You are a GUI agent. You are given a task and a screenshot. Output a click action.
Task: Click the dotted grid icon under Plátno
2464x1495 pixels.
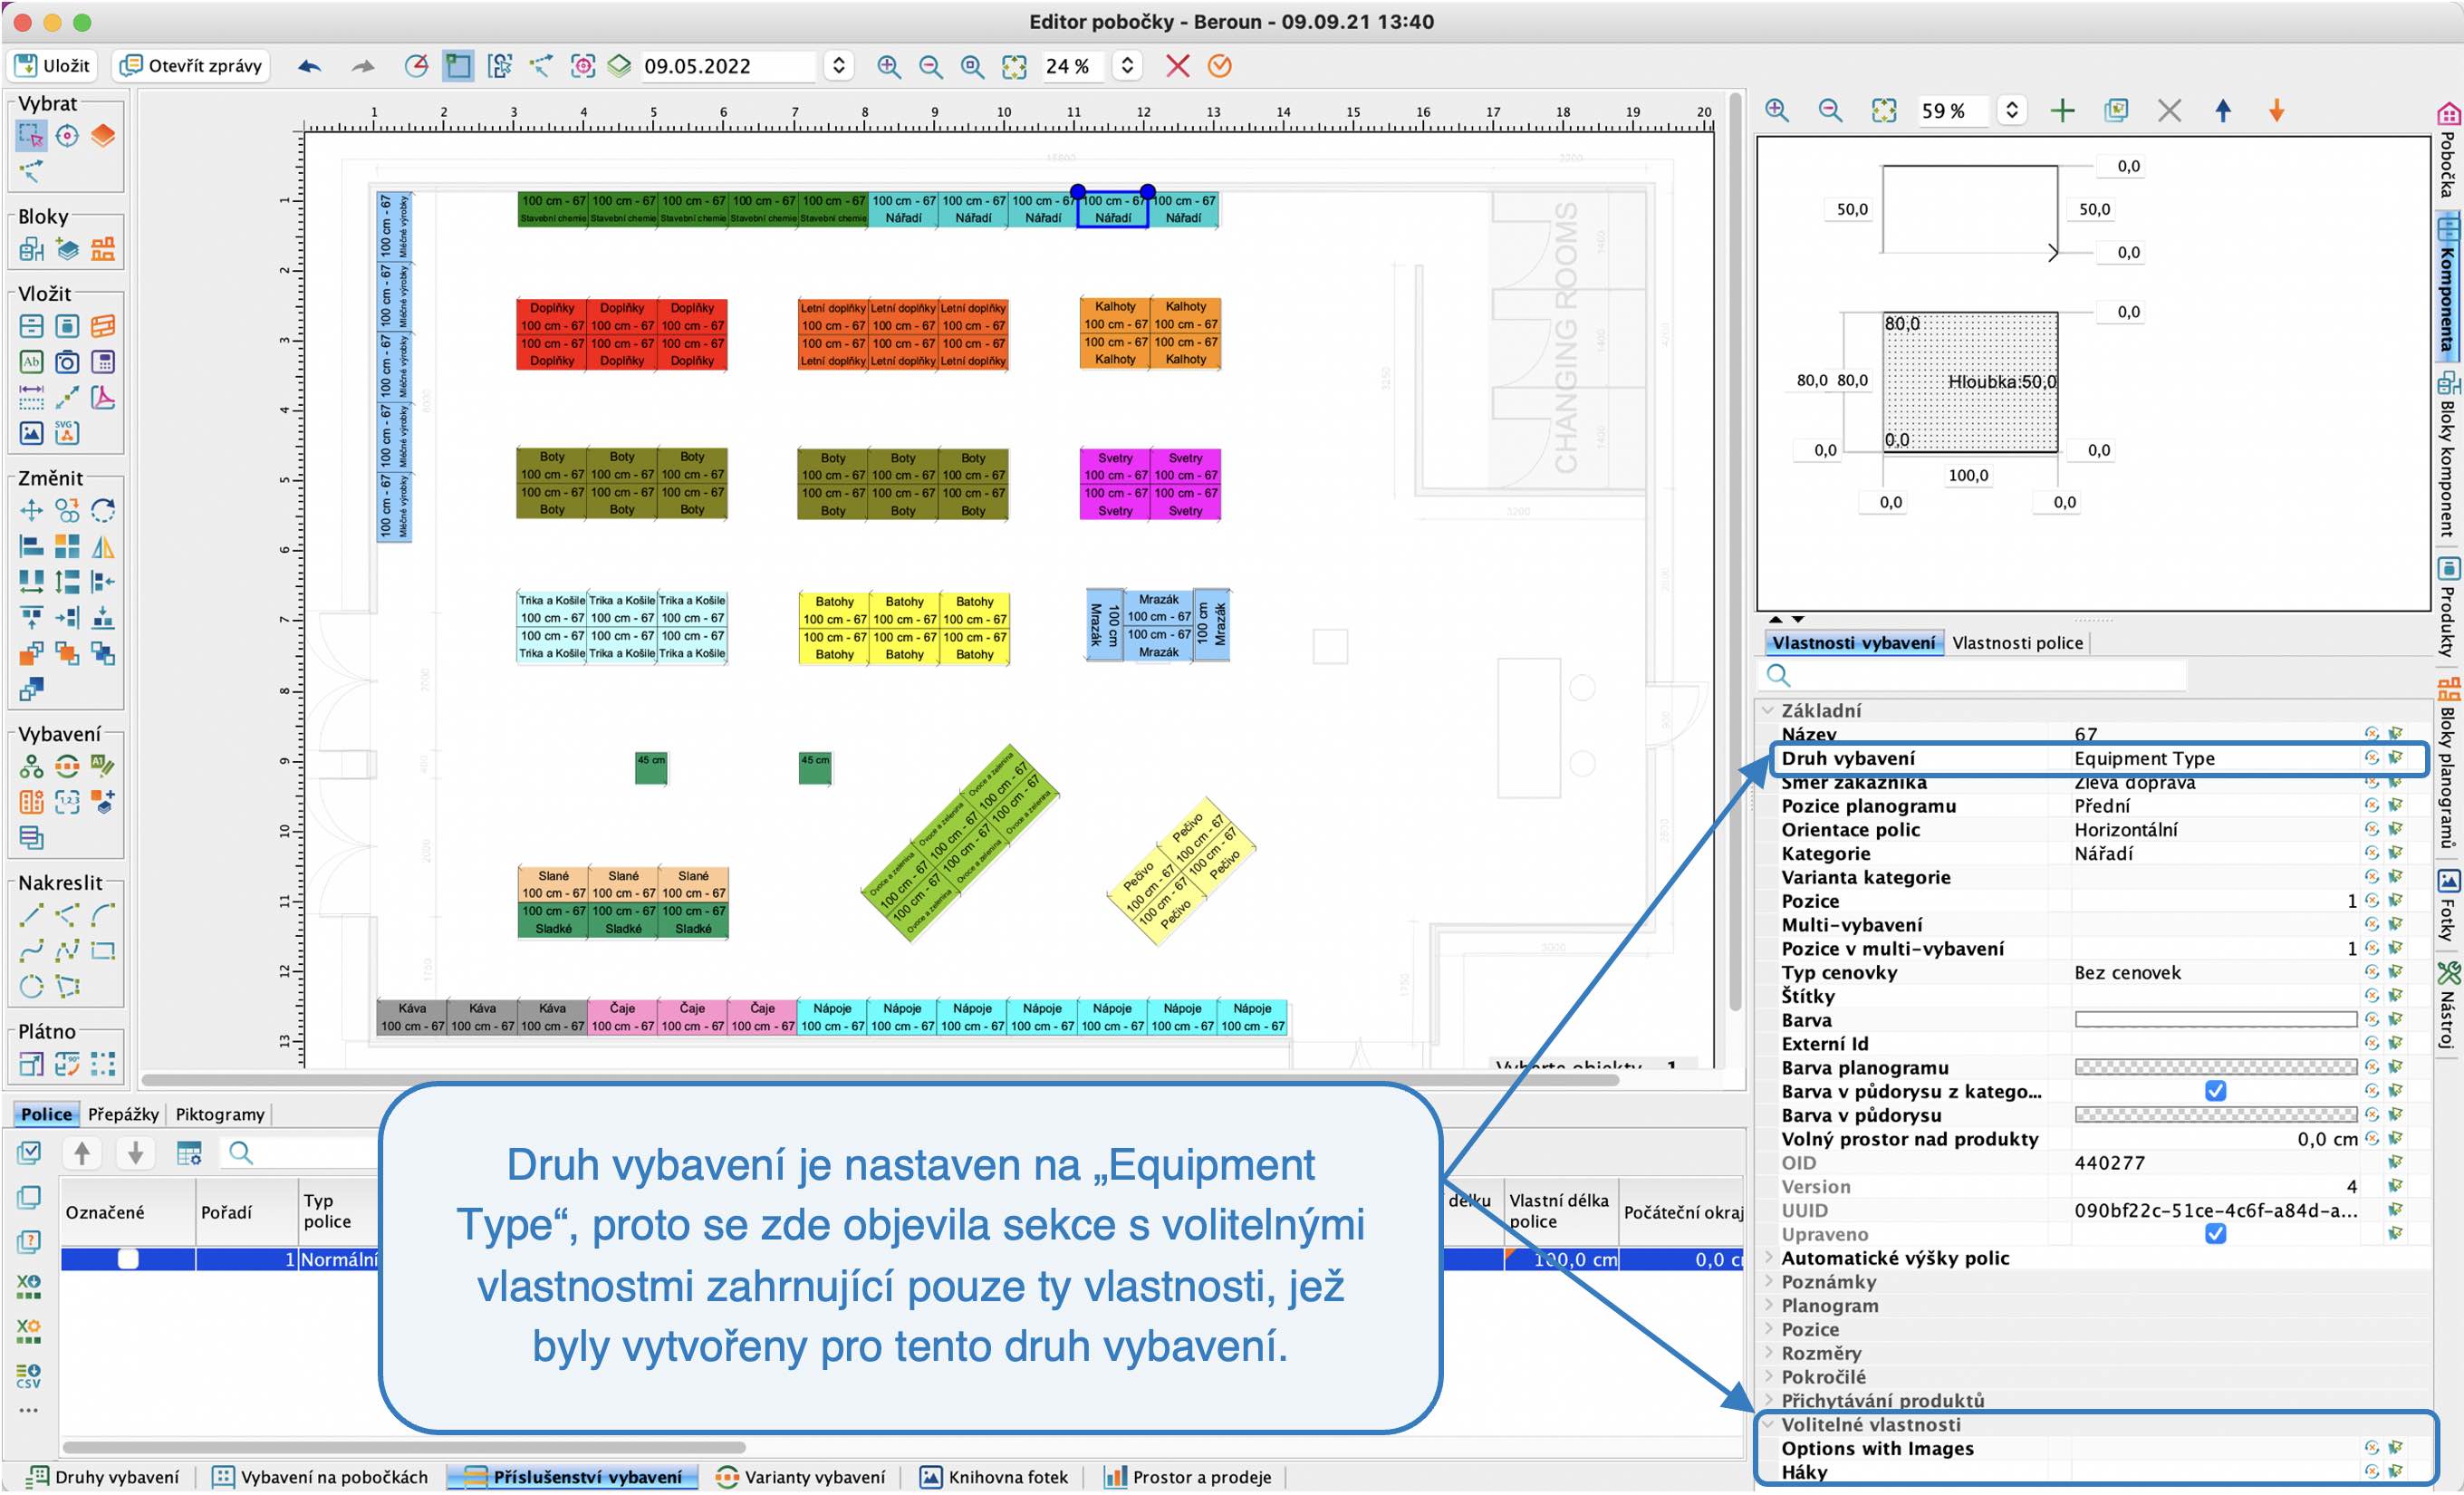102,1063
